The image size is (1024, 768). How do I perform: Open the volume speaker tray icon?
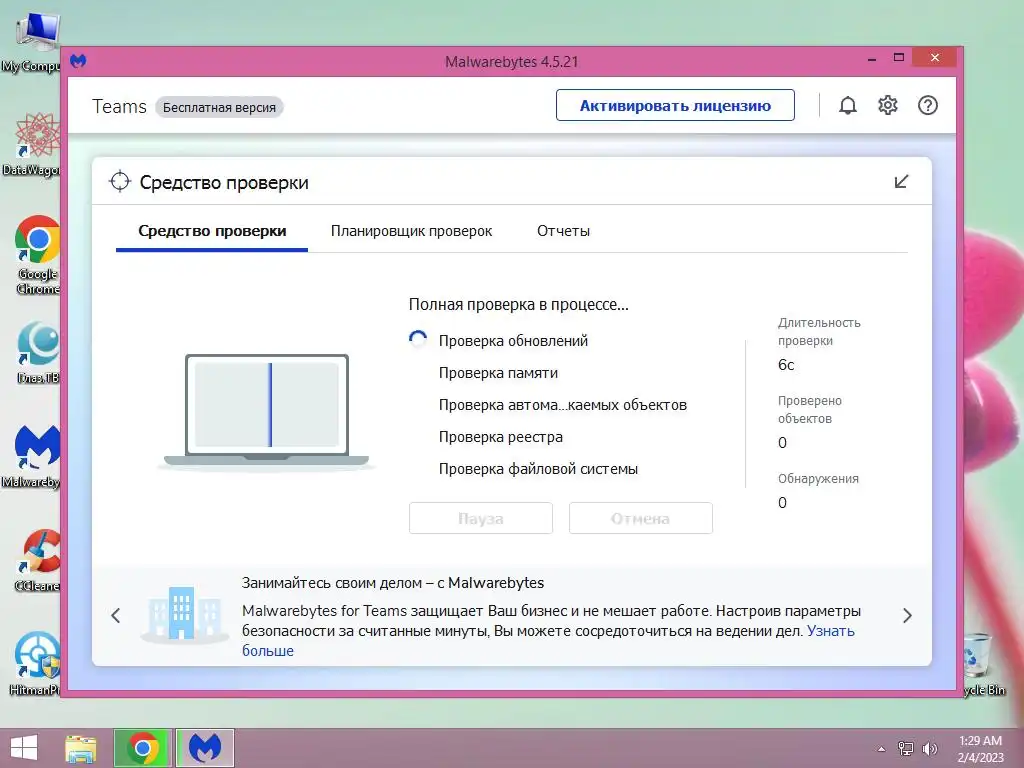(929, 749)
